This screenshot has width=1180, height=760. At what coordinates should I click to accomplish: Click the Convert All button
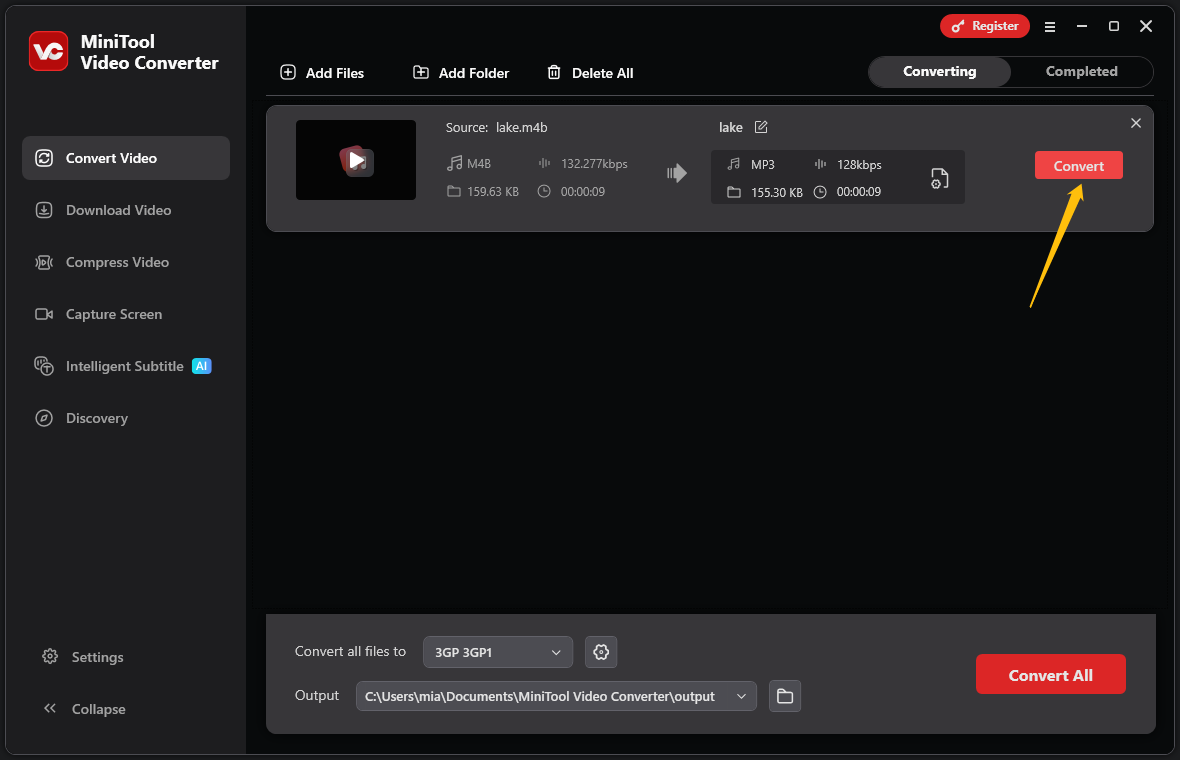tap(1051, 675)
